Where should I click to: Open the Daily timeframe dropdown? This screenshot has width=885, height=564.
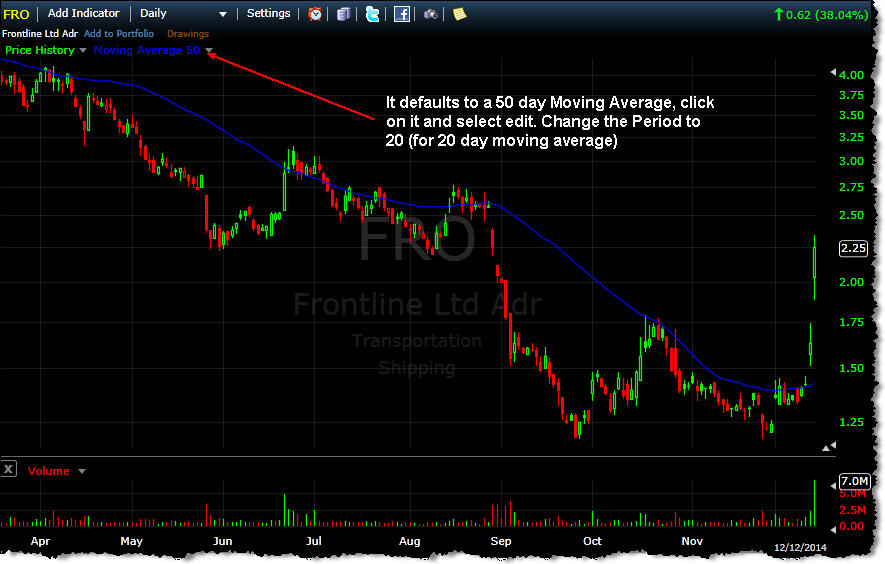click(x=183, y=14)
